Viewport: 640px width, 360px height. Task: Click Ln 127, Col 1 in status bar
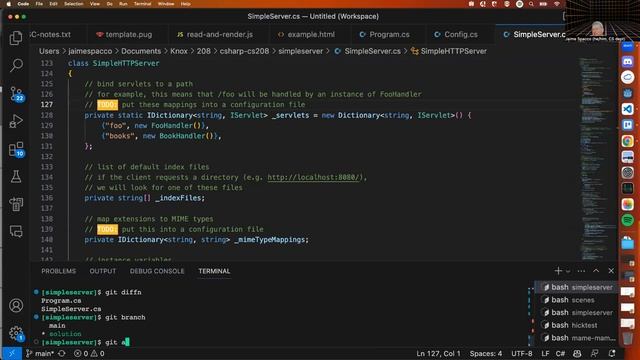[x=438, y=353]
